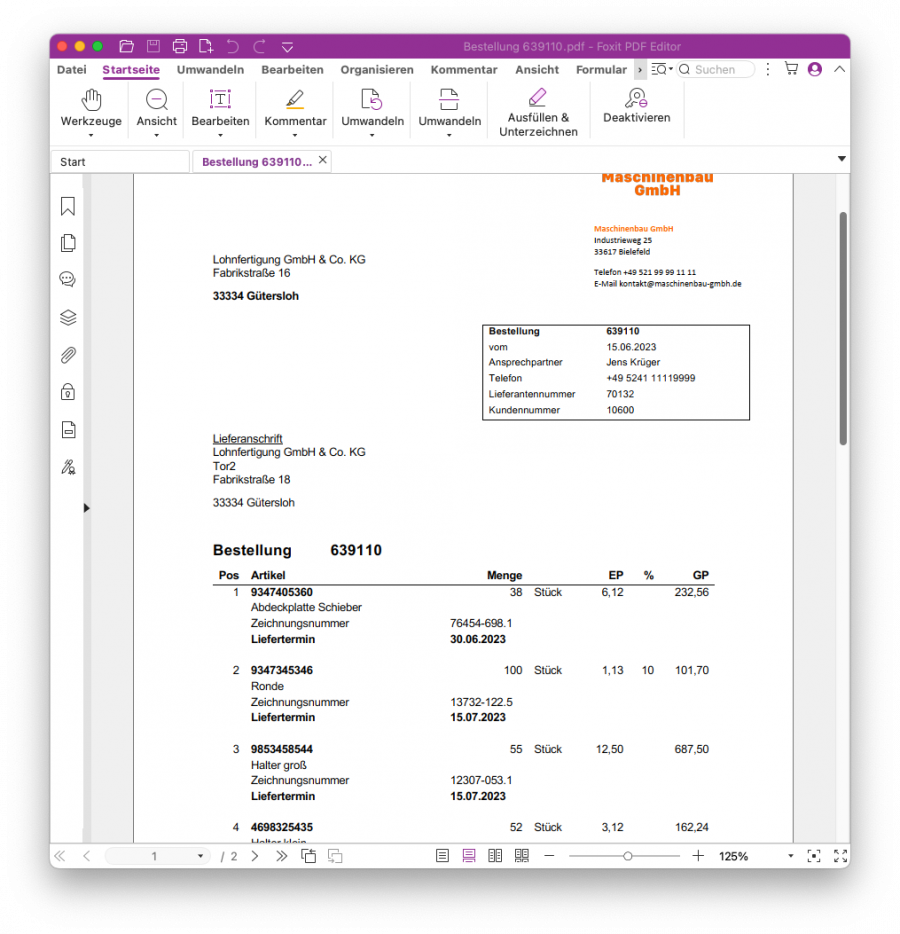Expand the Werkzeuge dropdown
The width and height of the screenshot is (900, 934).
click(x=91, y=134)
